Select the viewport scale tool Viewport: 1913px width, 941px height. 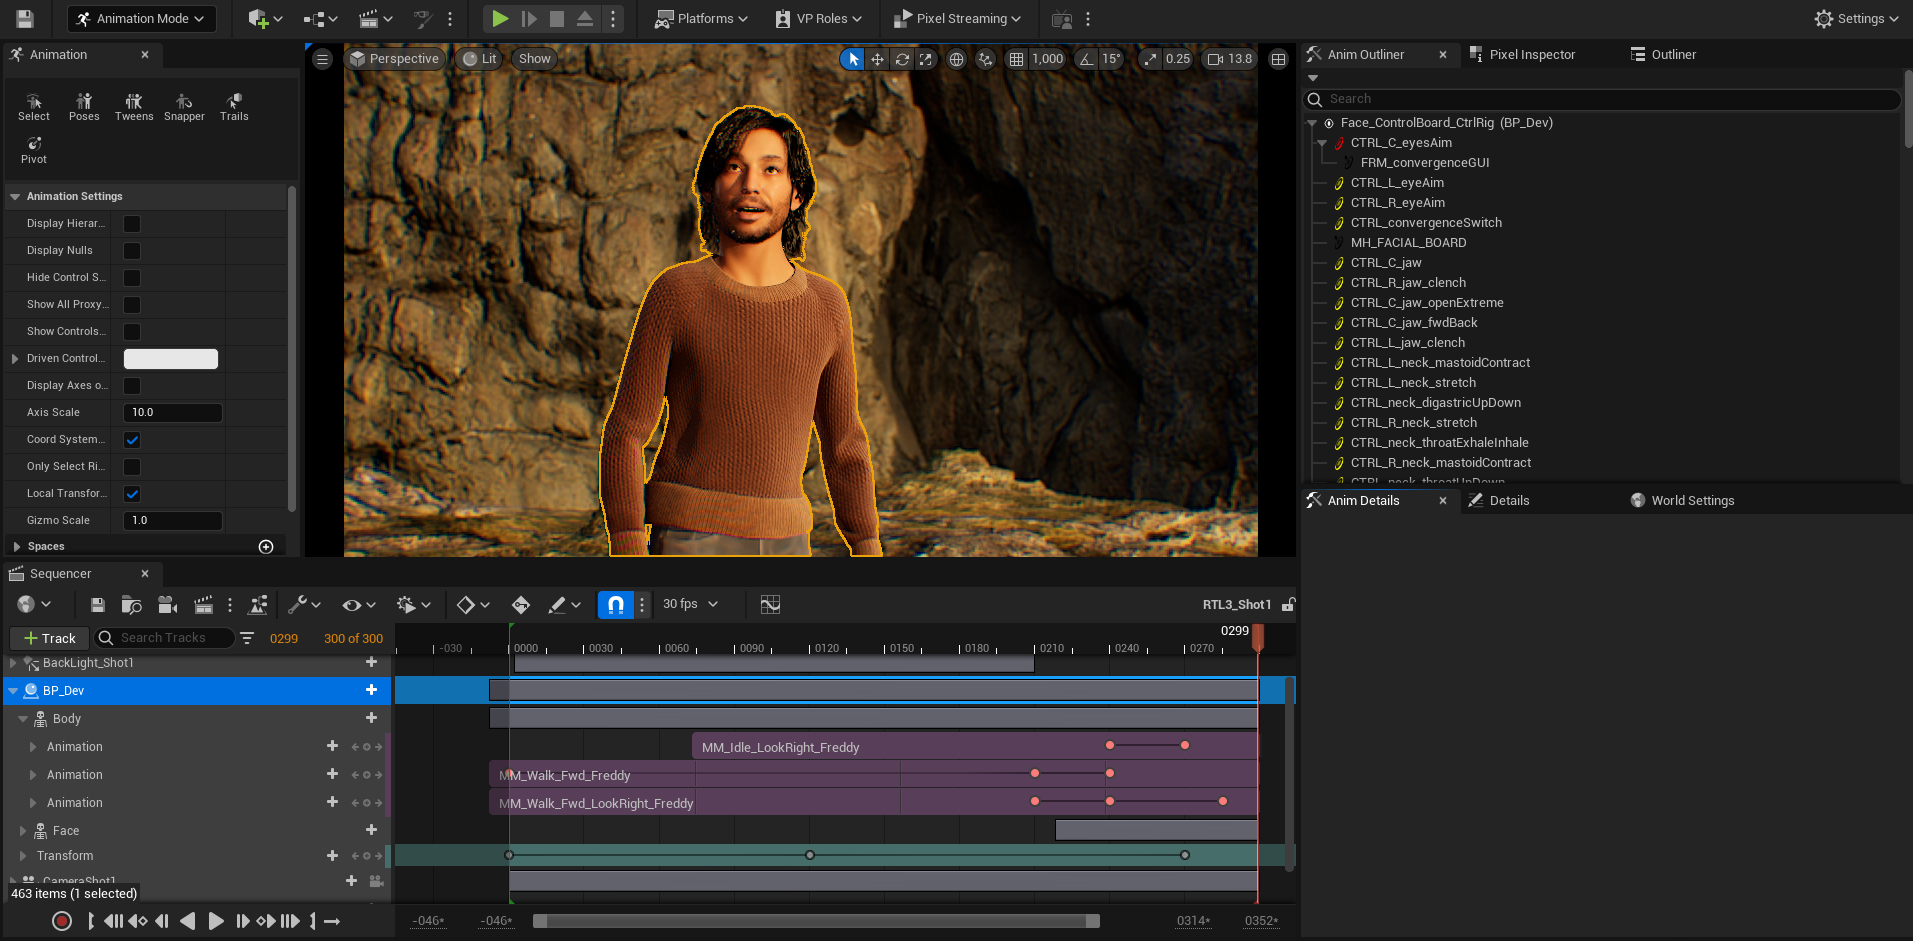click(926, 59)
